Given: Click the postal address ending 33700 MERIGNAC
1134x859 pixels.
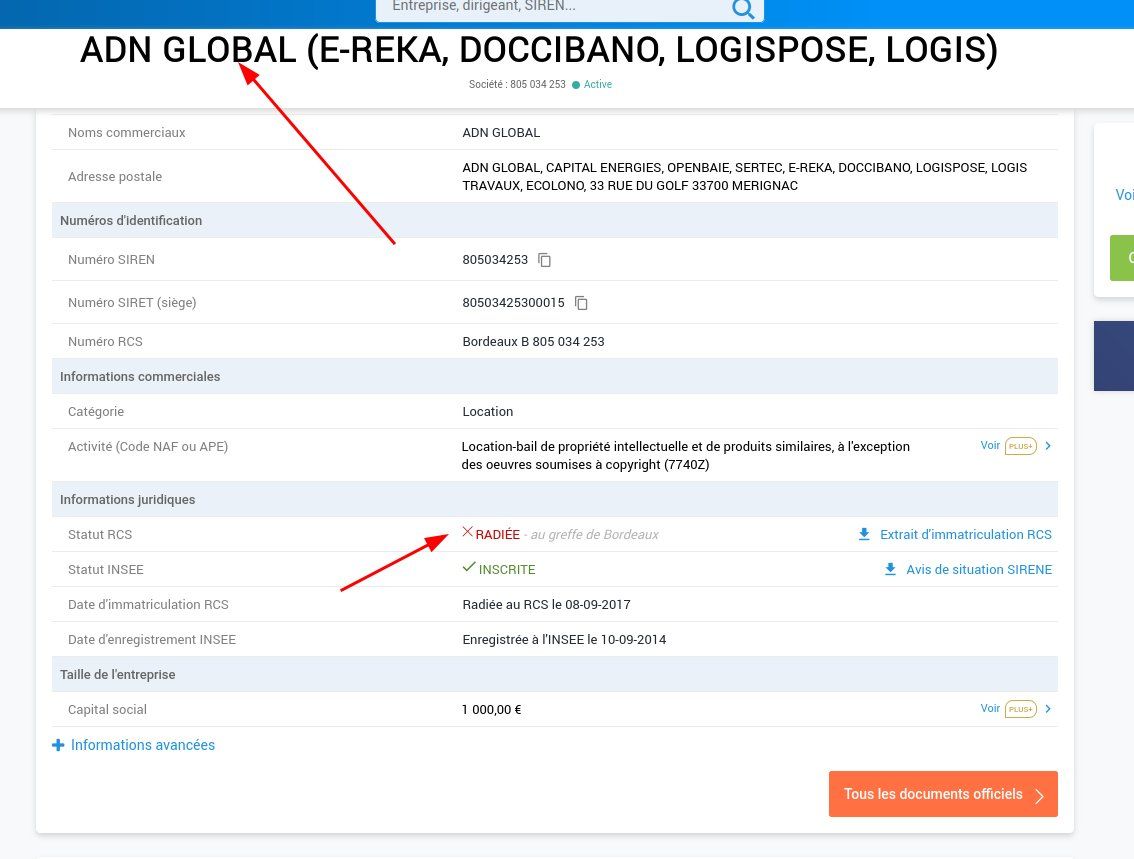Looking at the screenshot, I should (744, 176).
